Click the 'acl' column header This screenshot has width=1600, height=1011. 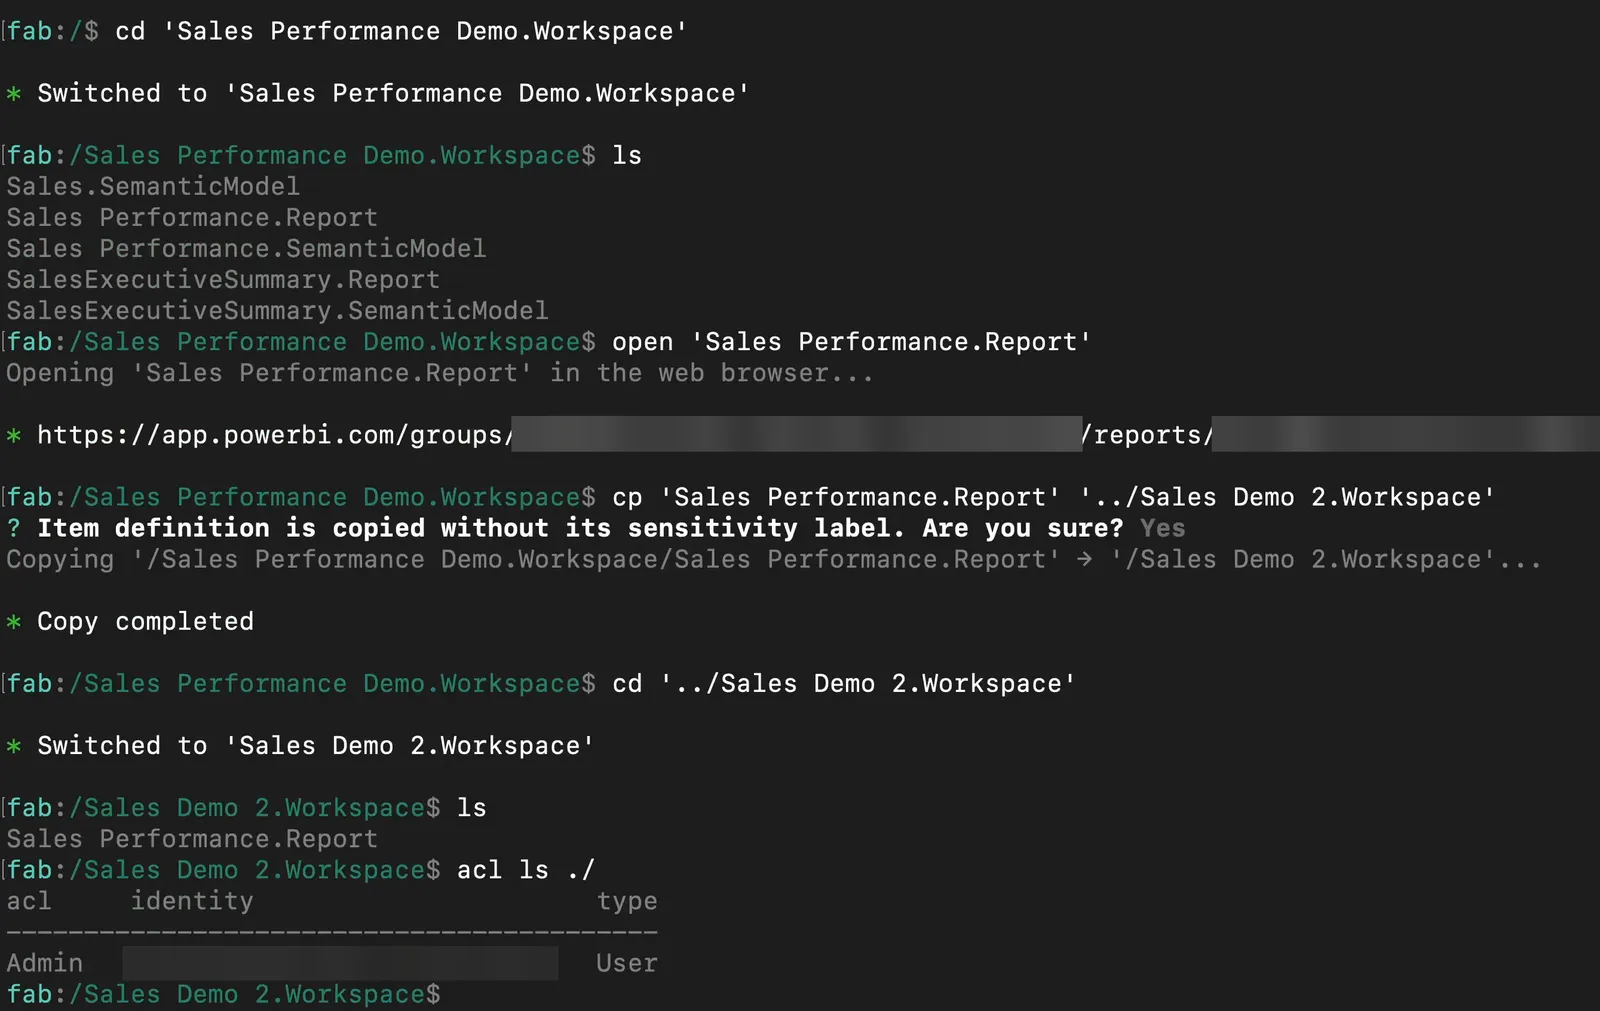click(29, 901)
